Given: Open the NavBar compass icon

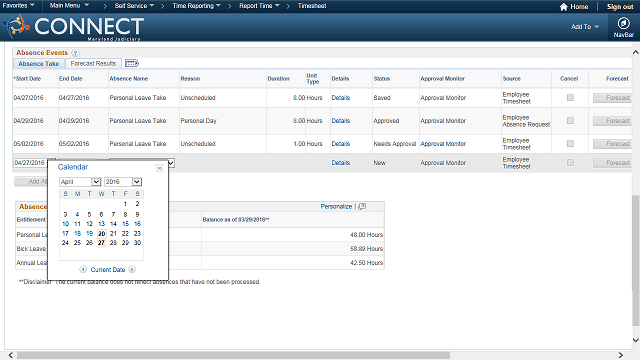Looking at the screenshot, I should 623,23.
